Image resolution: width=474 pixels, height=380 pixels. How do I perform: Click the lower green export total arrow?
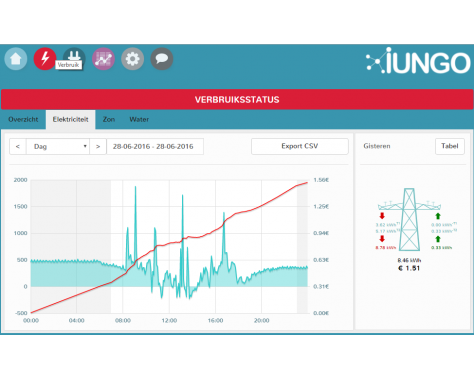(438, 239)
